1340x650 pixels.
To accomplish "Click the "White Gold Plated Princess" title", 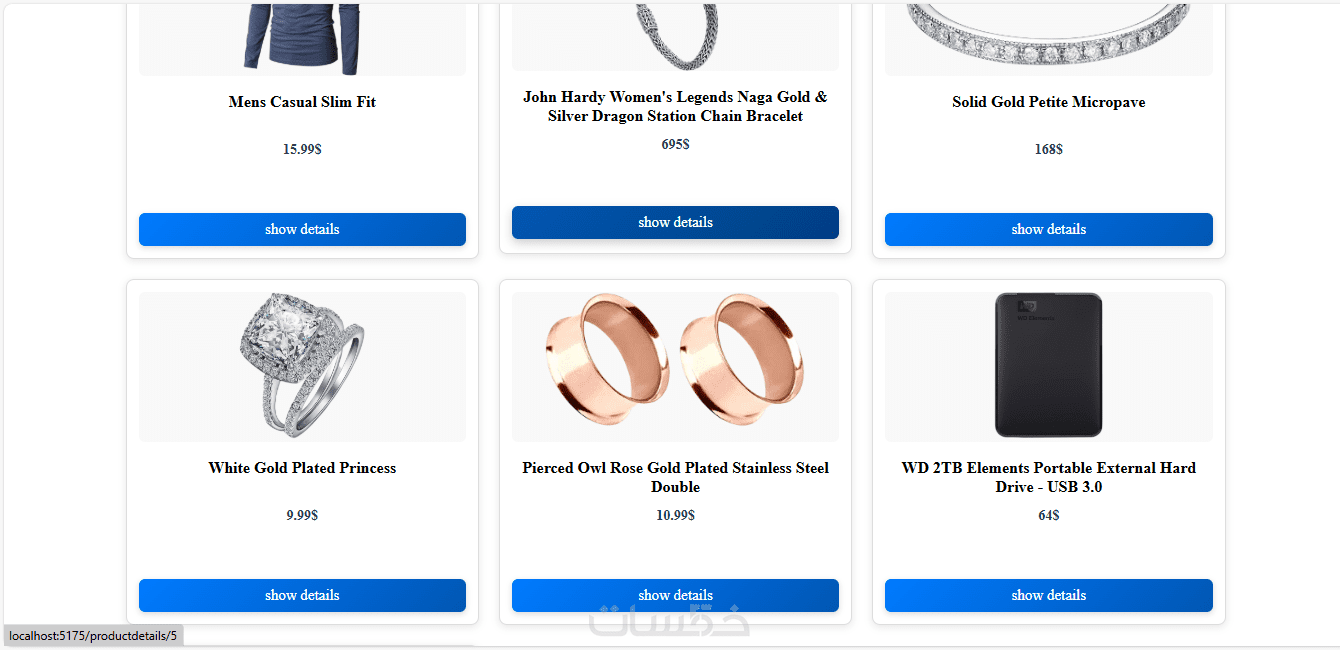I will click(x=302, y=468).
